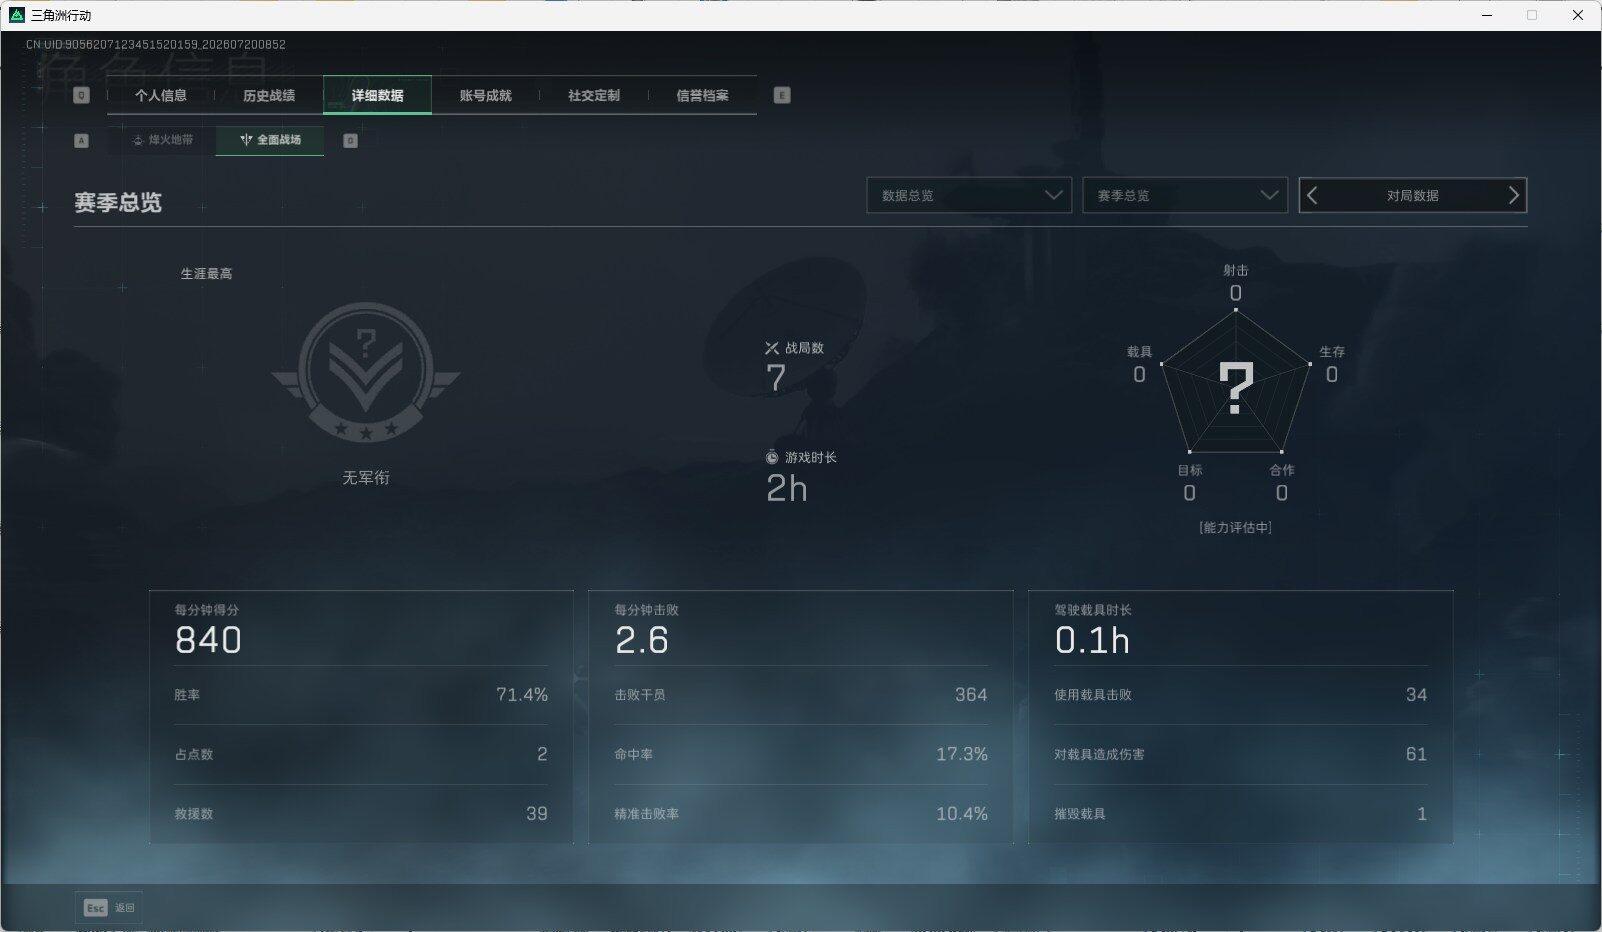Click the 生存 radar axis label
The height and width of the screenshot is (932, 1602).
tap(1332, 352)
